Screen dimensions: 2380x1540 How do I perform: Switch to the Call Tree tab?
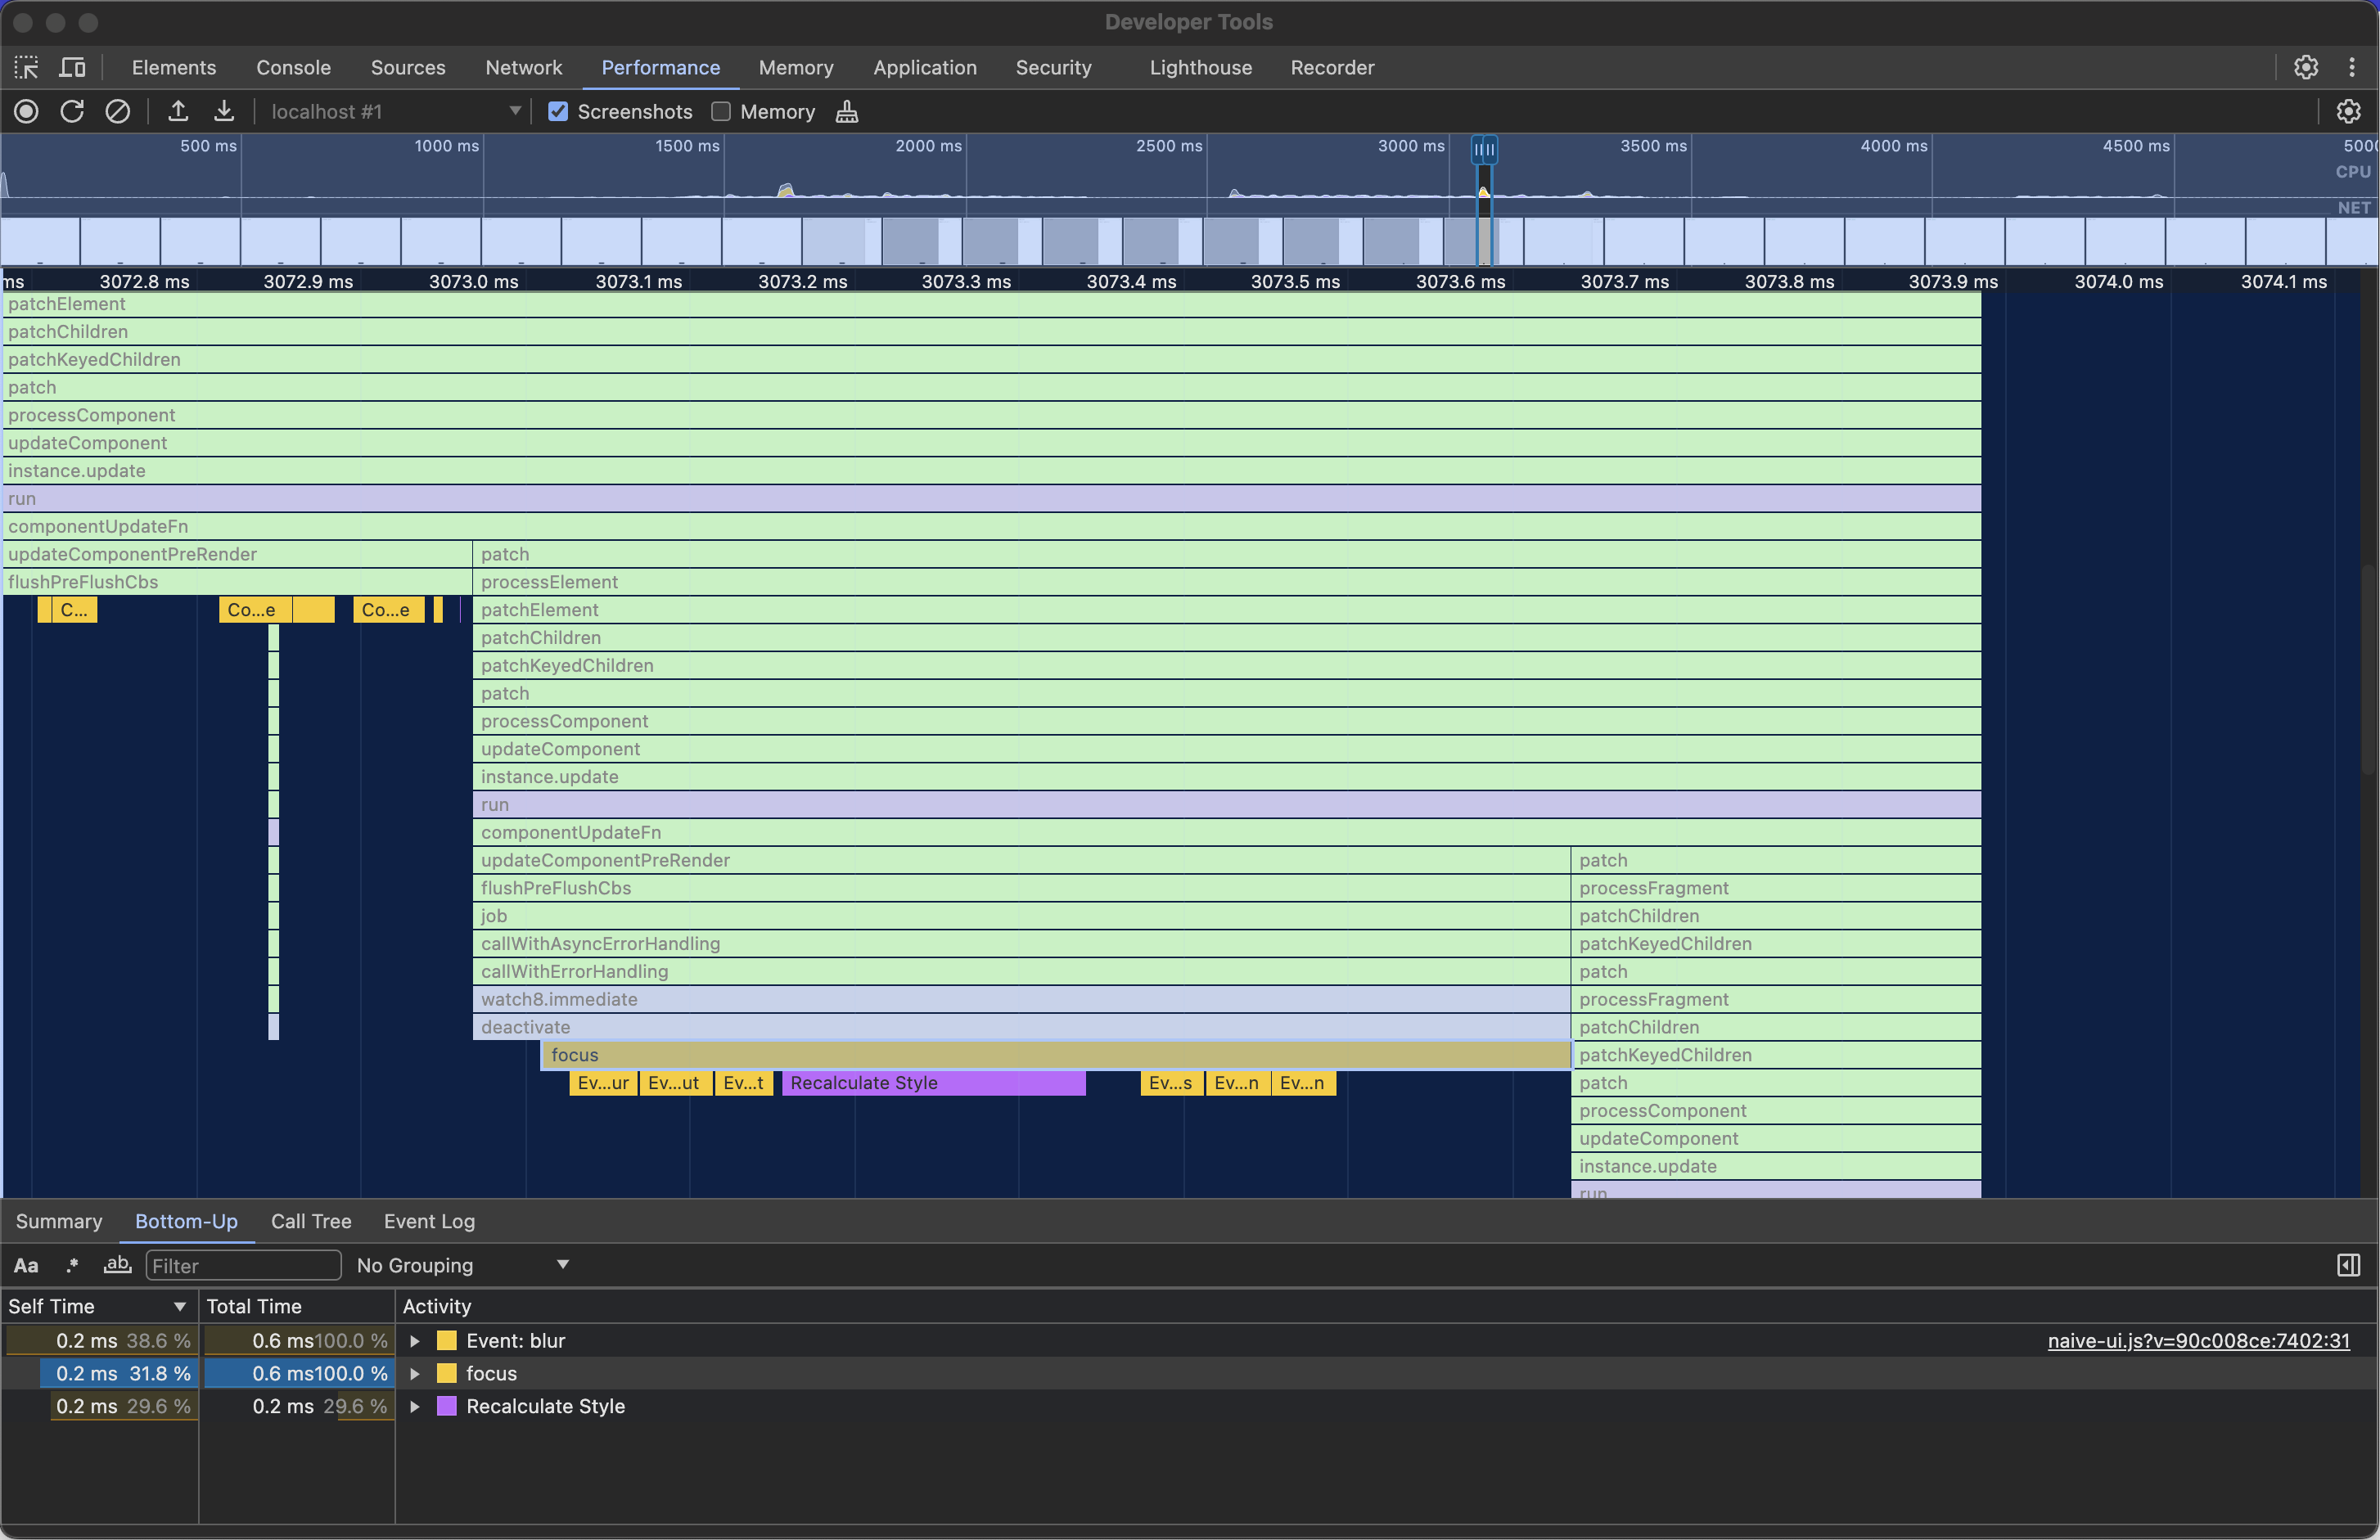click(x=311, y=1222)
